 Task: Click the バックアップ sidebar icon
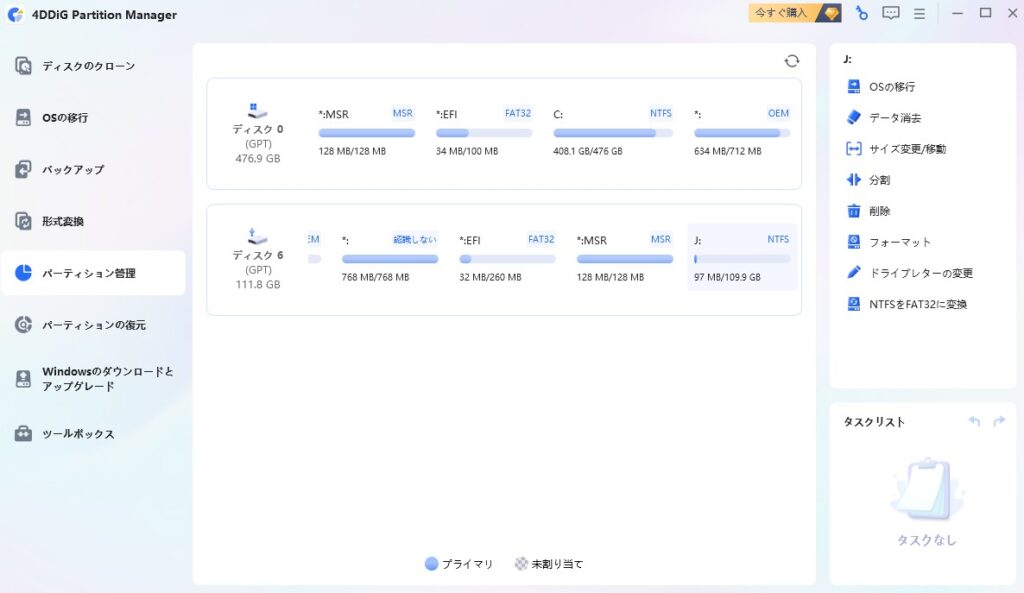pos(24,170)
